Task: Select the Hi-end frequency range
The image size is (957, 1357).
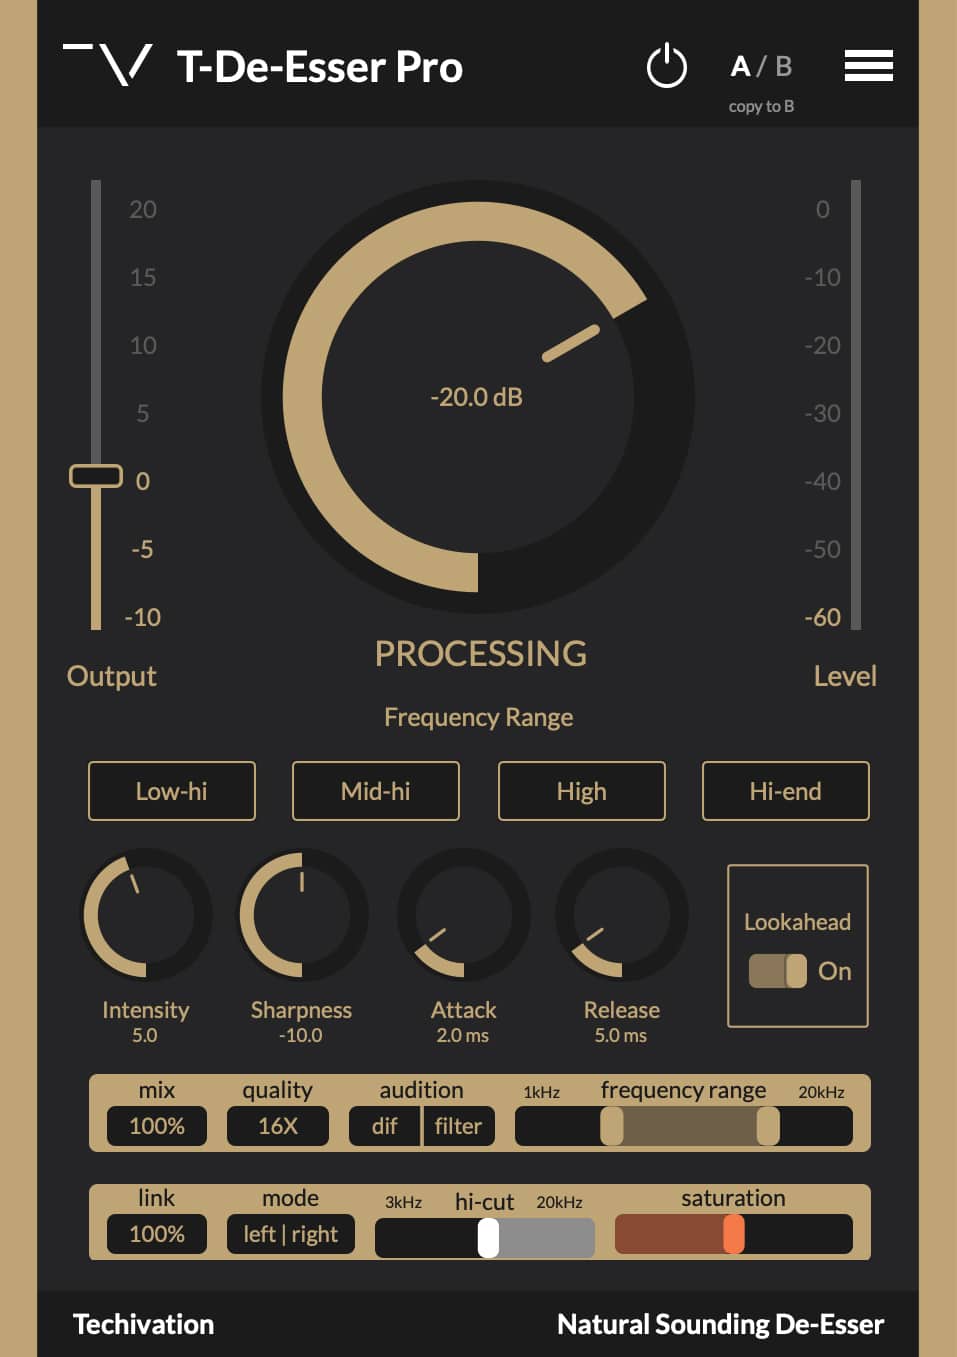Action: click(x=786, y=791)
